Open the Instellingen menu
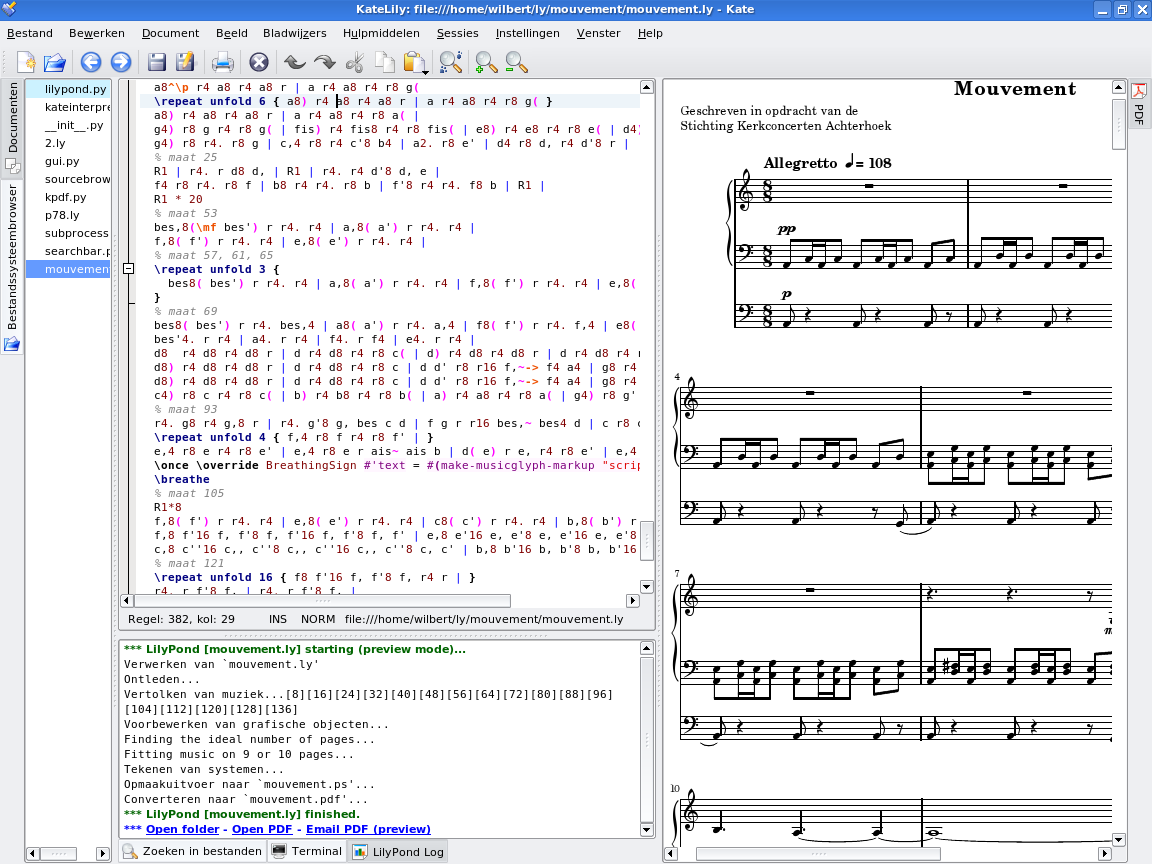This screenshot has width=1152, height=864. (x=528, y=33)
